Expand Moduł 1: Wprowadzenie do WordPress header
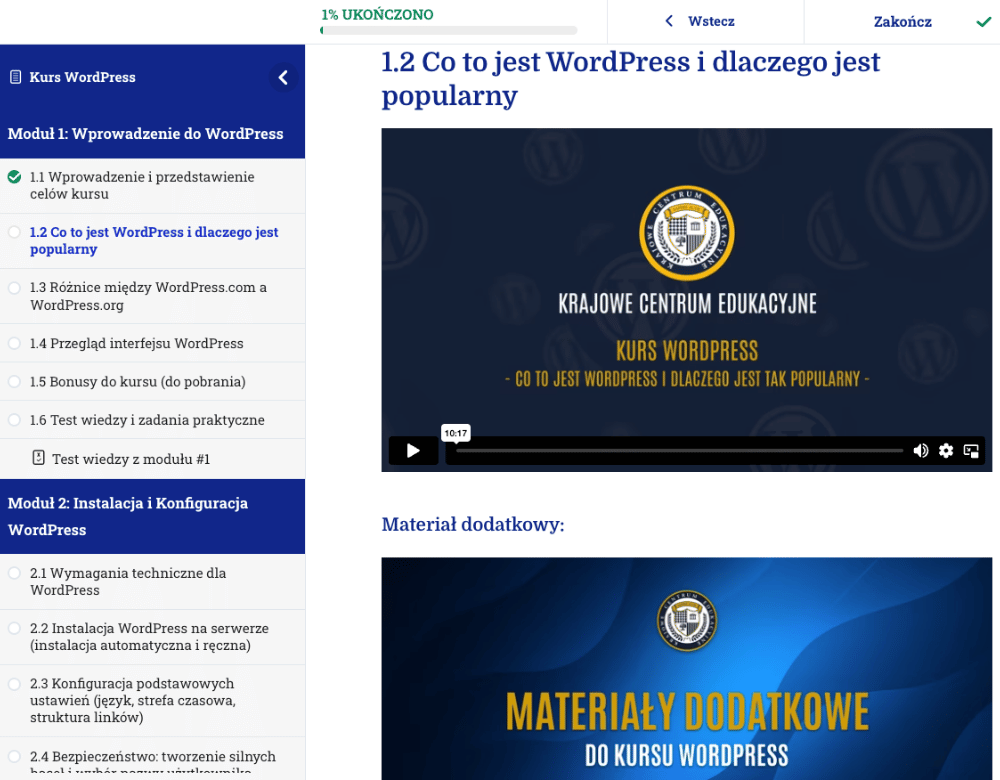 152,134
